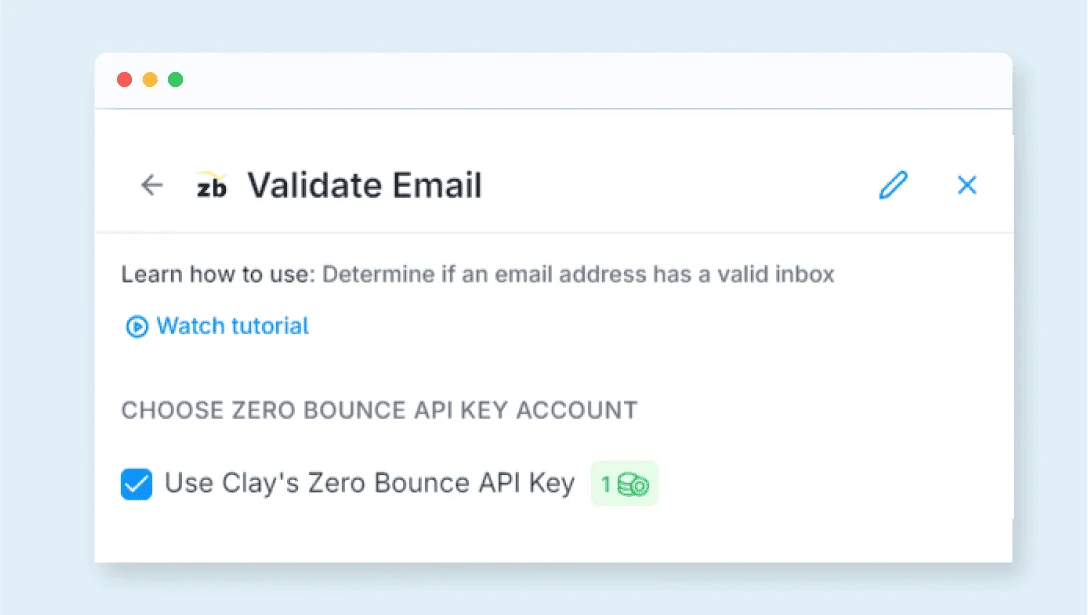Click the play icon beside Watch tutorial
Screen dimensions: 1088x615
click(x=134, y=326)
